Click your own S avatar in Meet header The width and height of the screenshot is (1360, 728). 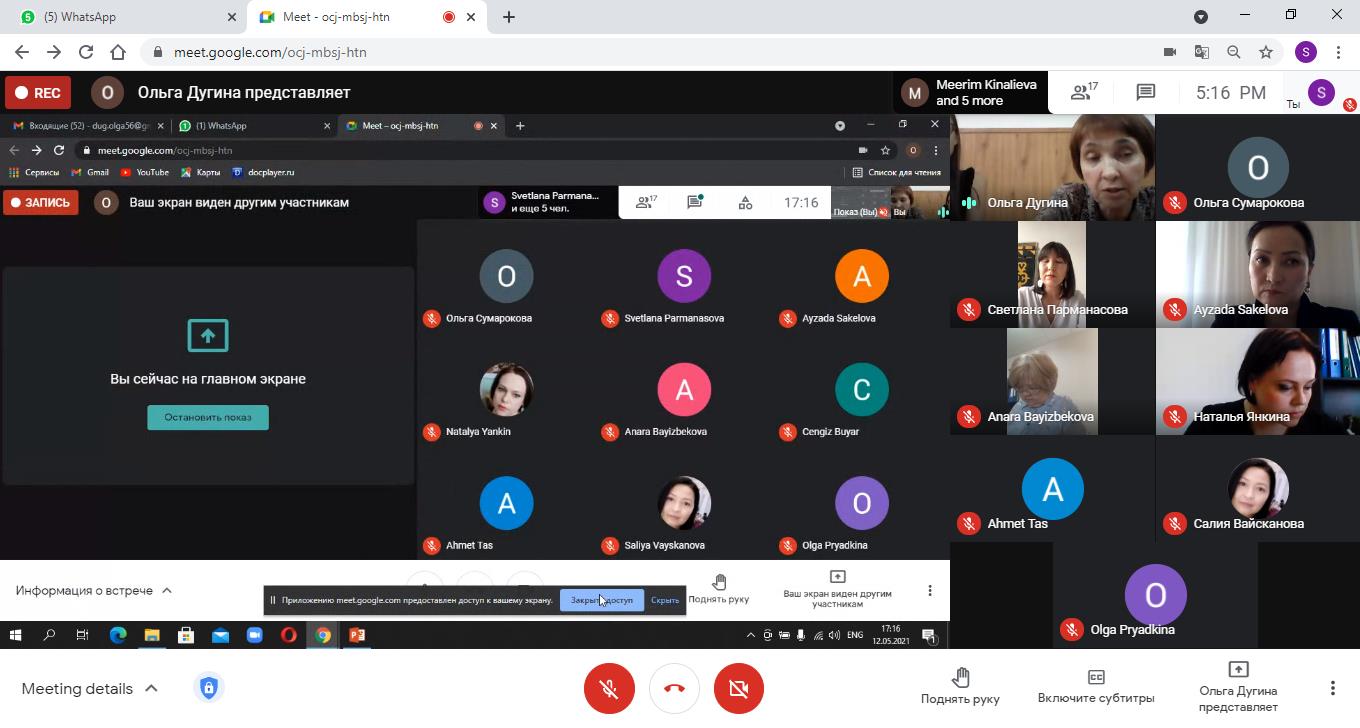tap(1321, 93)
